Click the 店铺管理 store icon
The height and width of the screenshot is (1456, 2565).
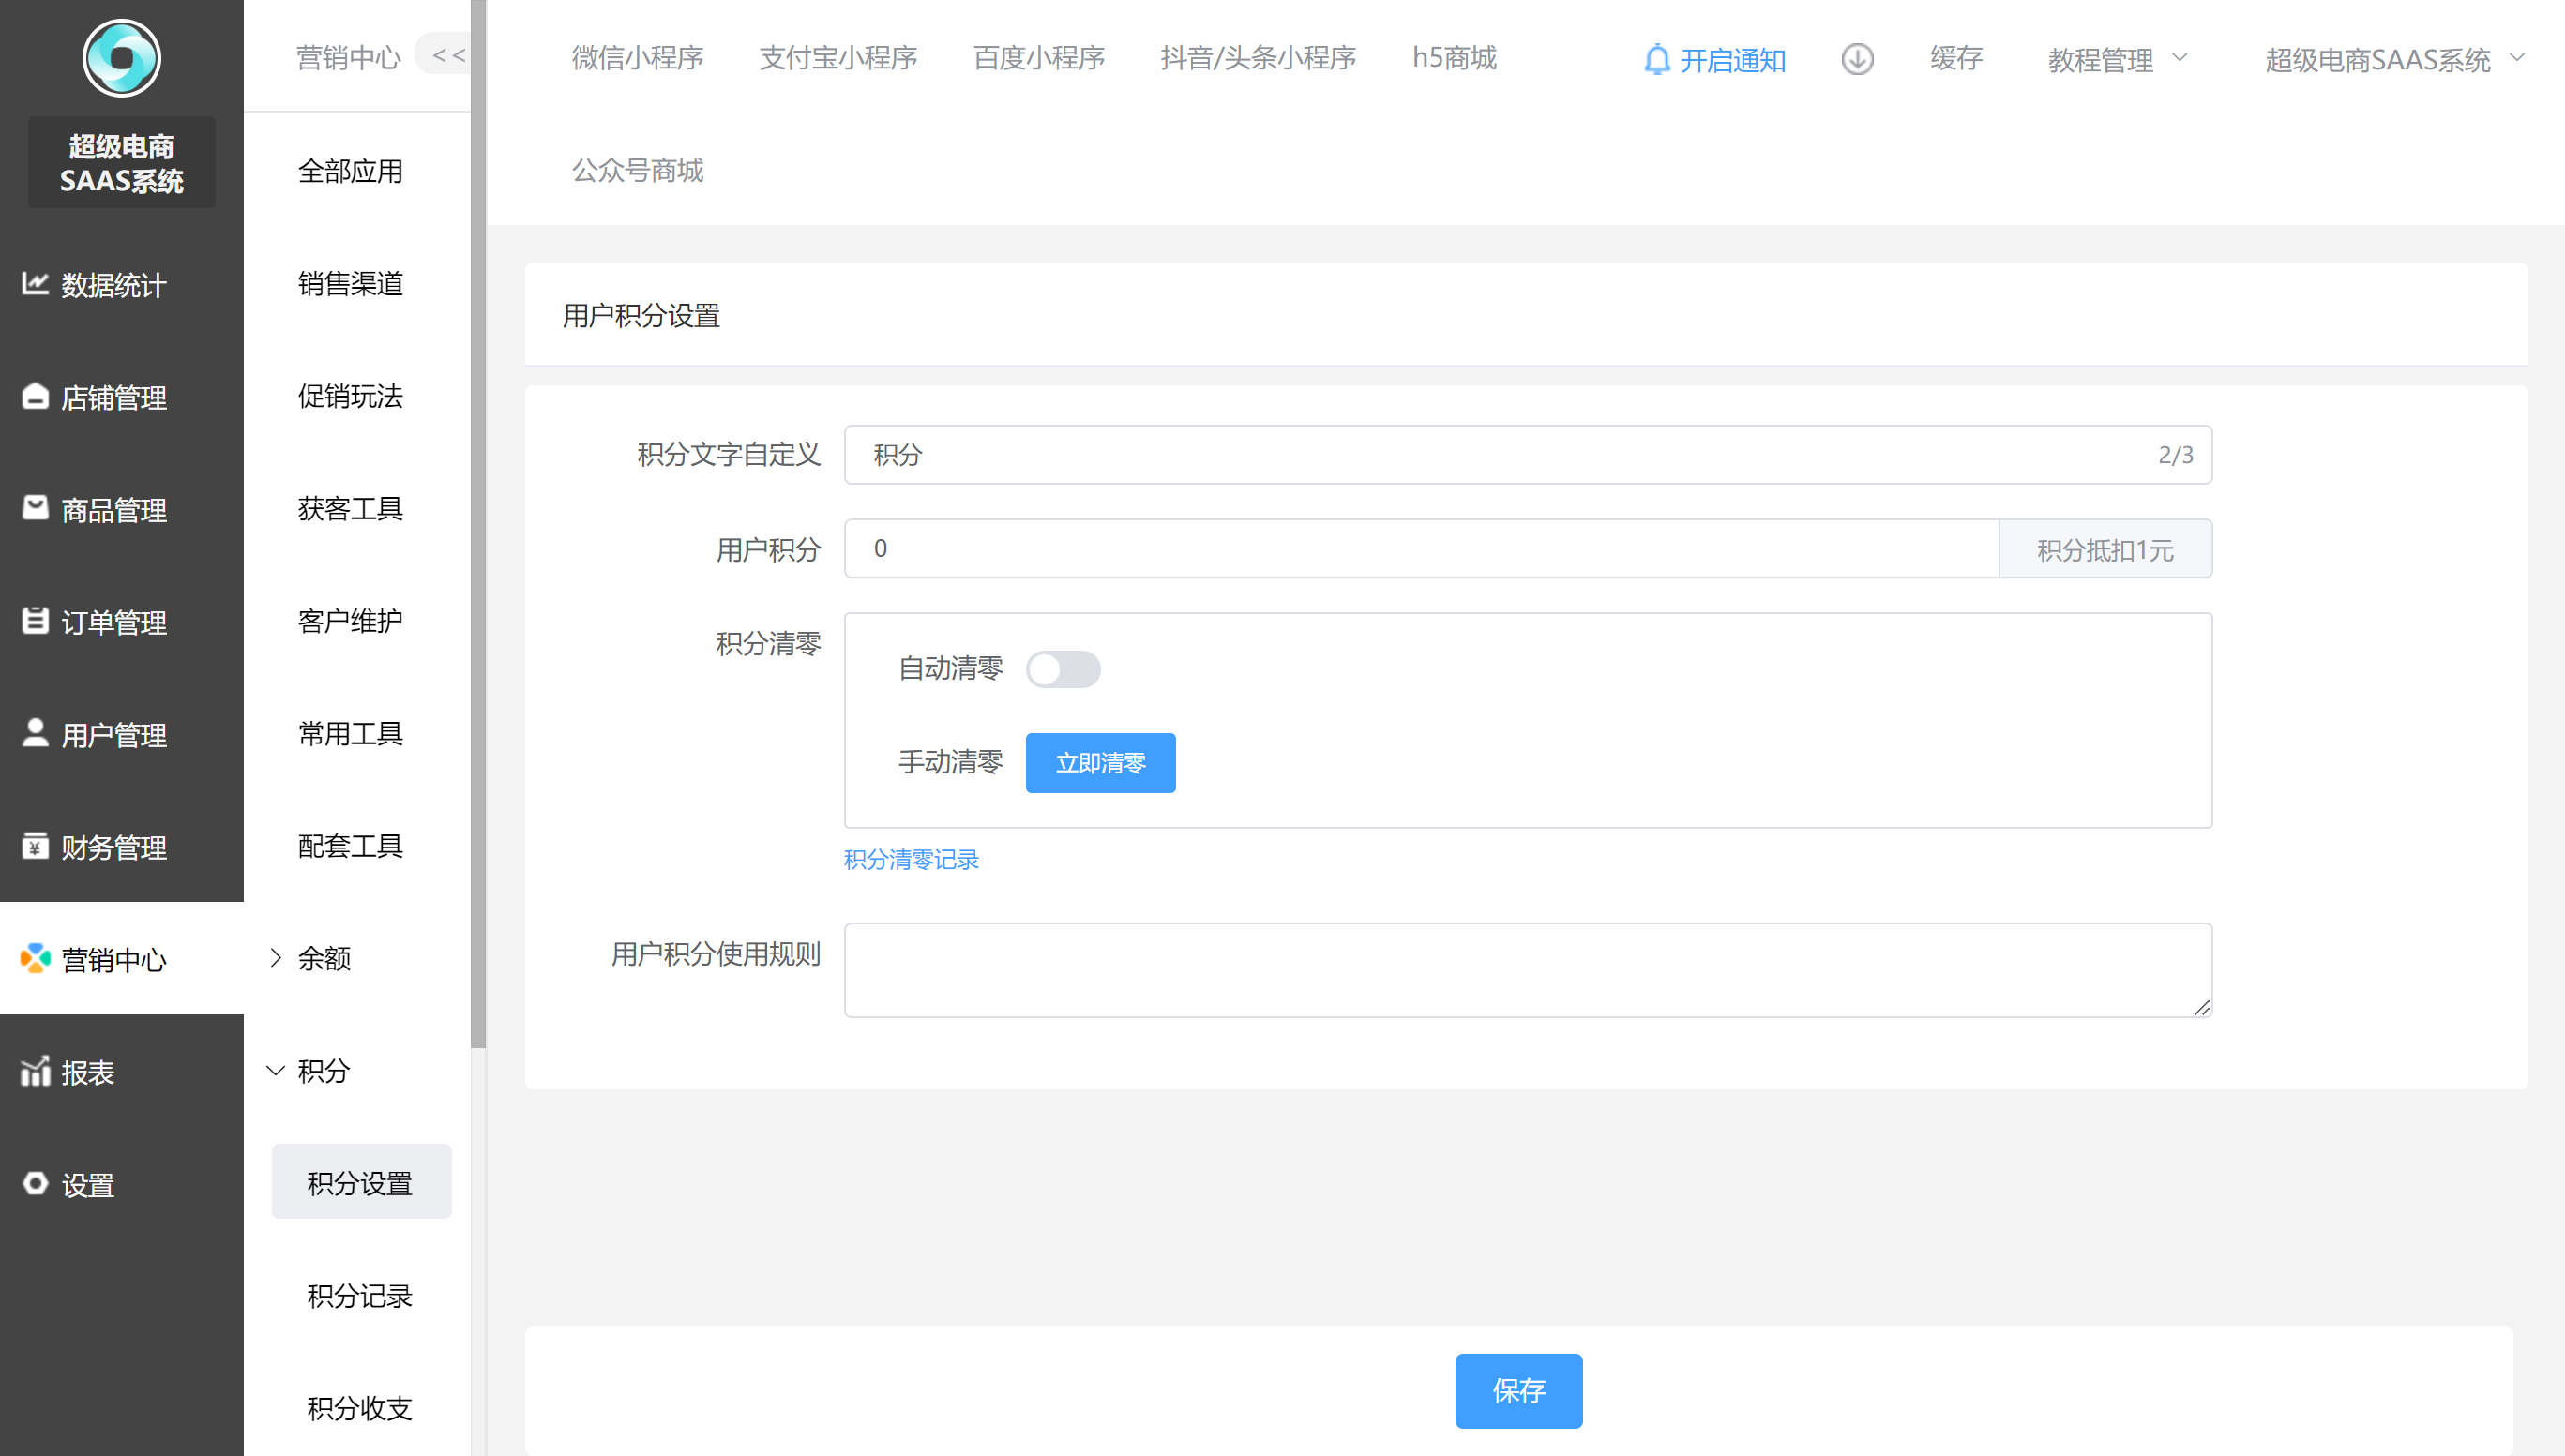coord(35,397)
